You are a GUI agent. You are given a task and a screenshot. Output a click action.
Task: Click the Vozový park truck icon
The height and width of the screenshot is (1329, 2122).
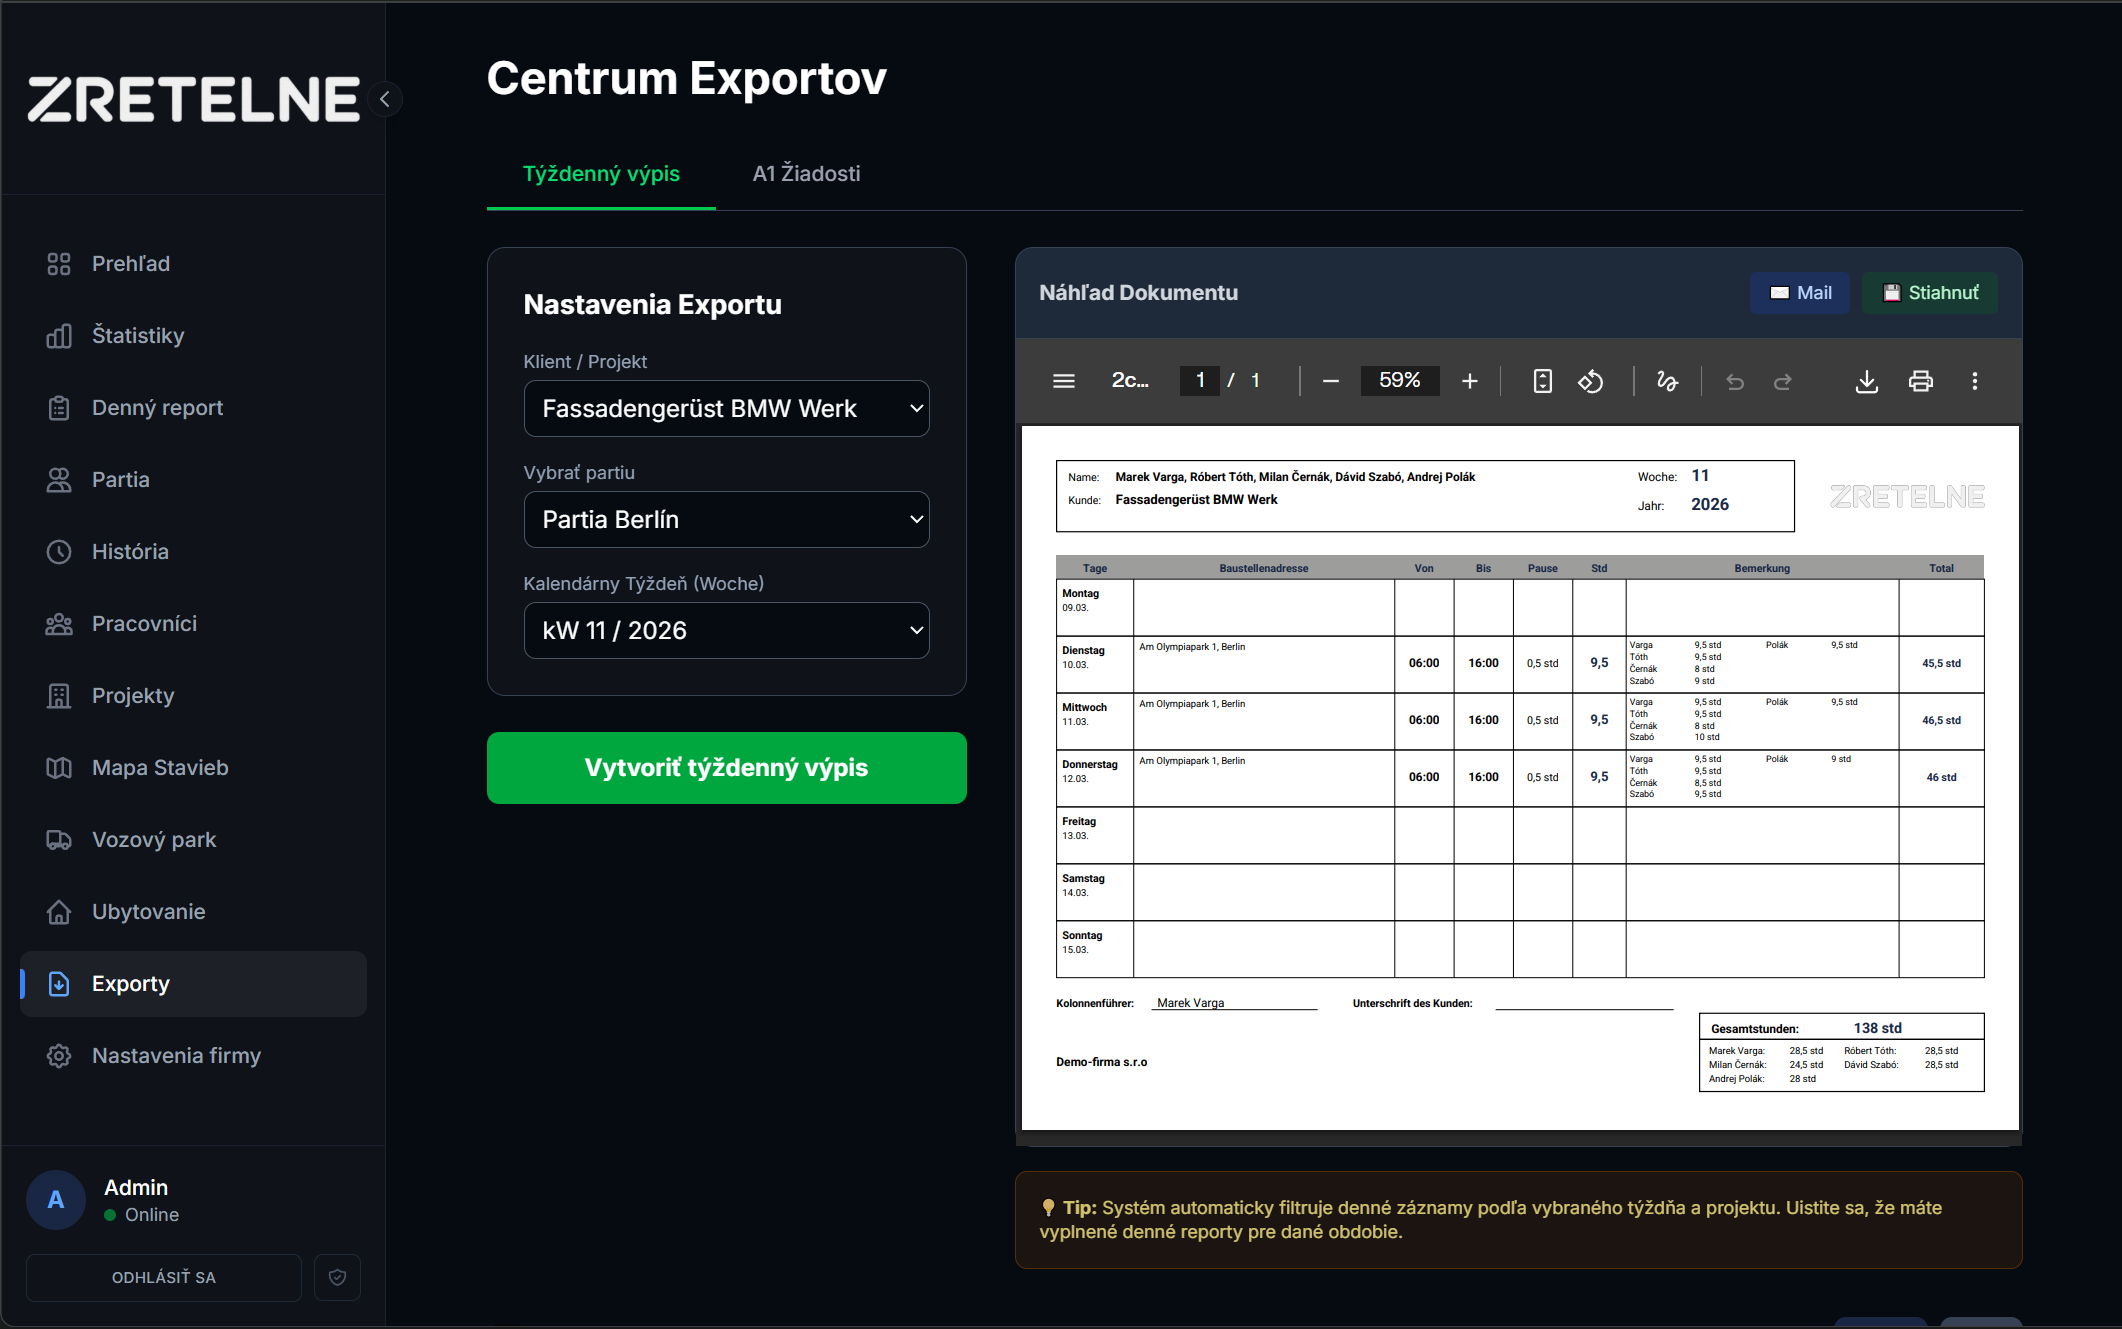59,840
